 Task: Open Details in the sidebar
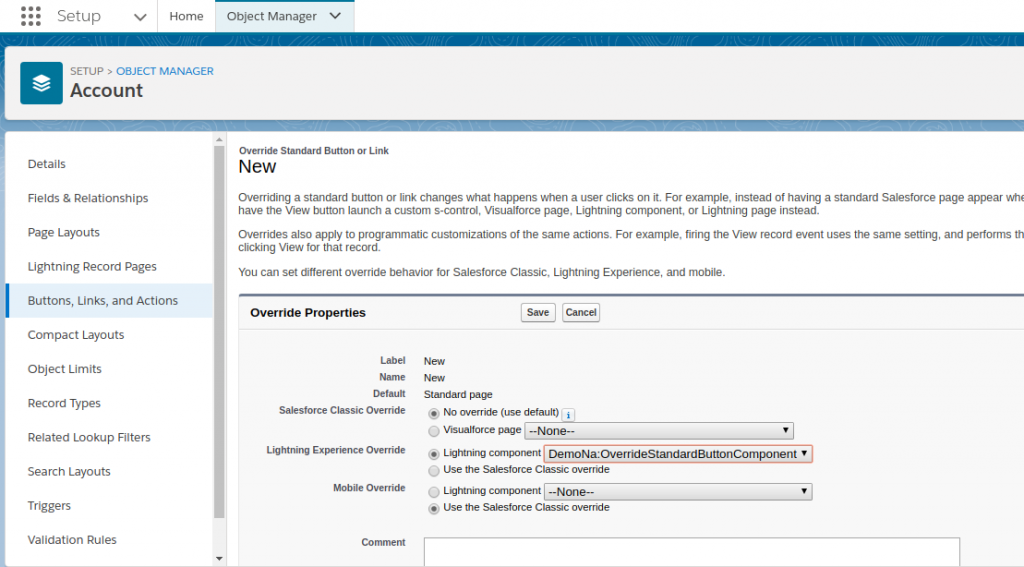click(x=46, y=163)
